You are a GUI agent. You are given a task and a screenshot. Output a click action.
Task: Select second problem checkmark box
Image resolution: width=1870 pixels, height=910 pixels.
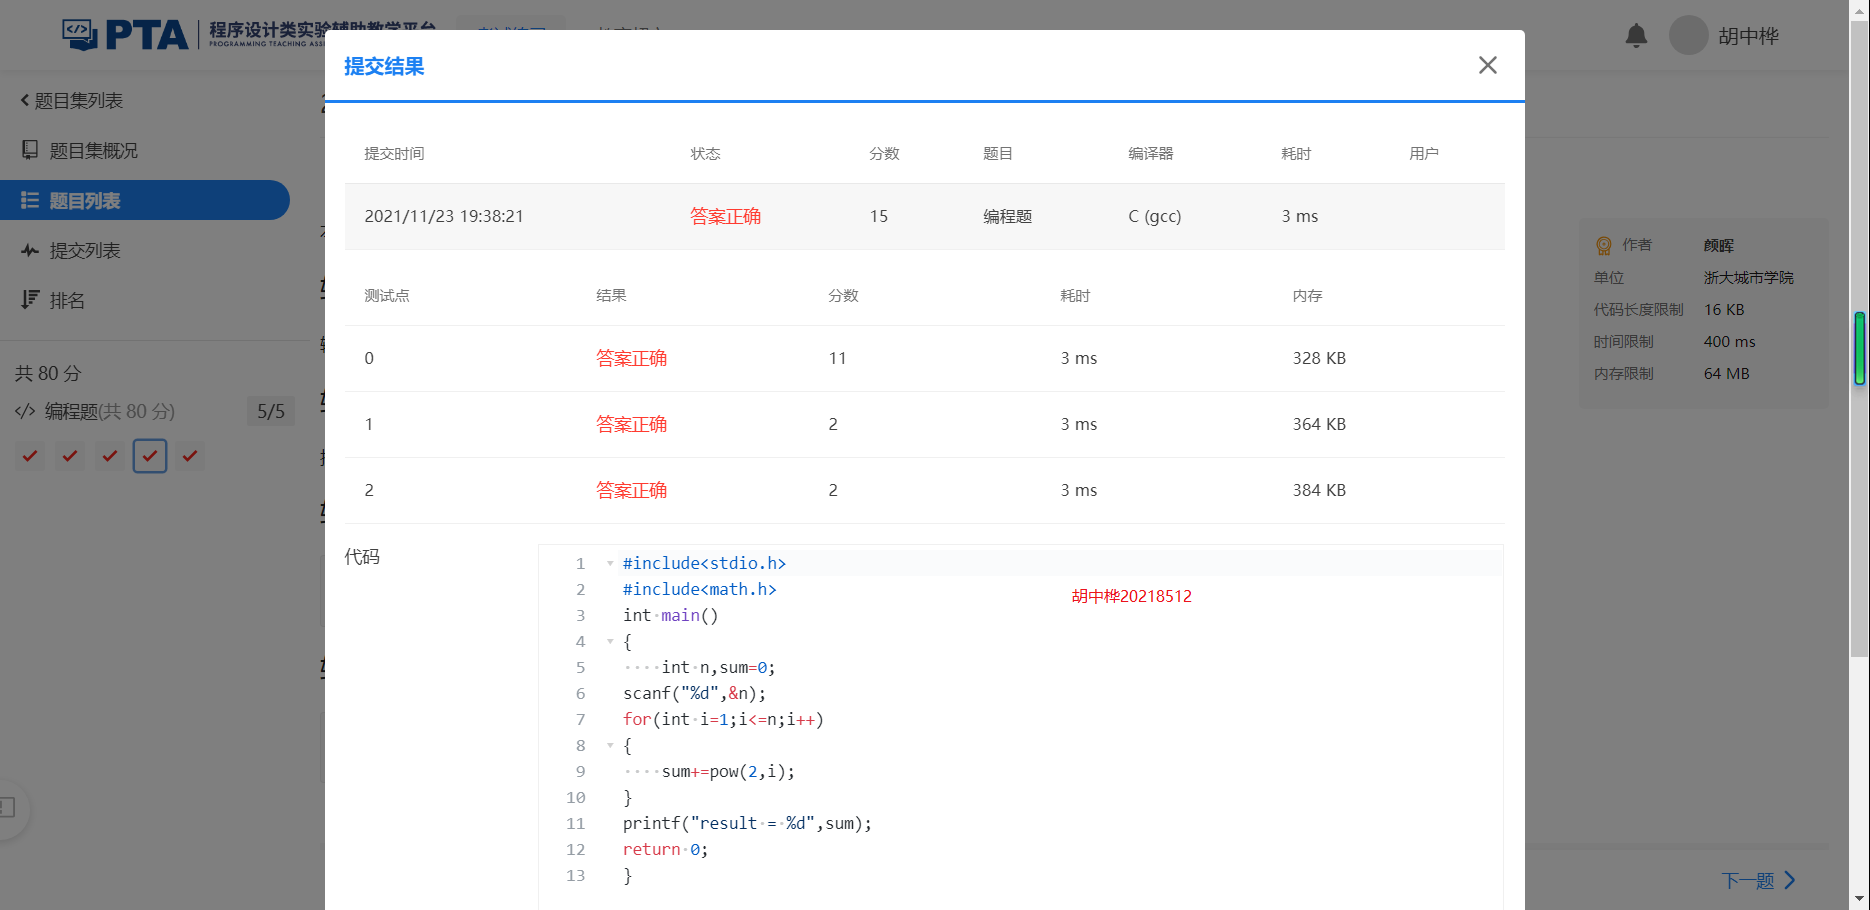coord(70,456)
